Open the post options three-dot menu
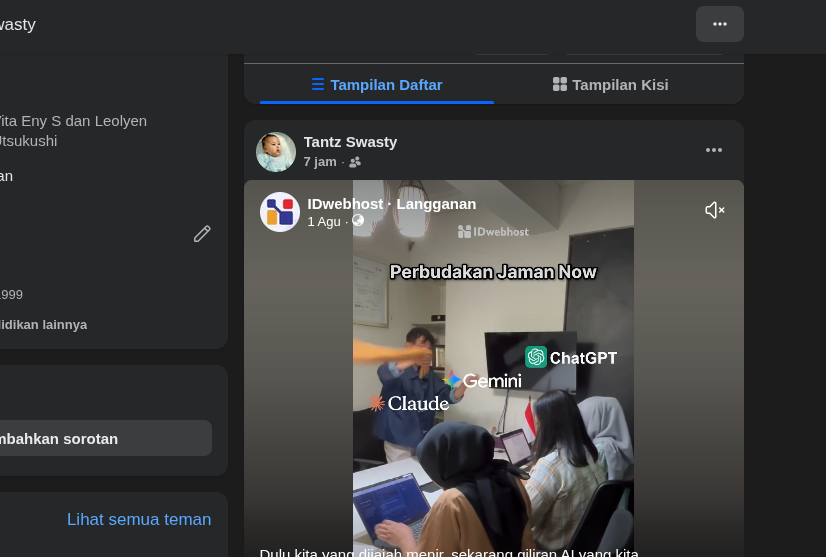This screenshot has width=826, height=557. point(714,150)
